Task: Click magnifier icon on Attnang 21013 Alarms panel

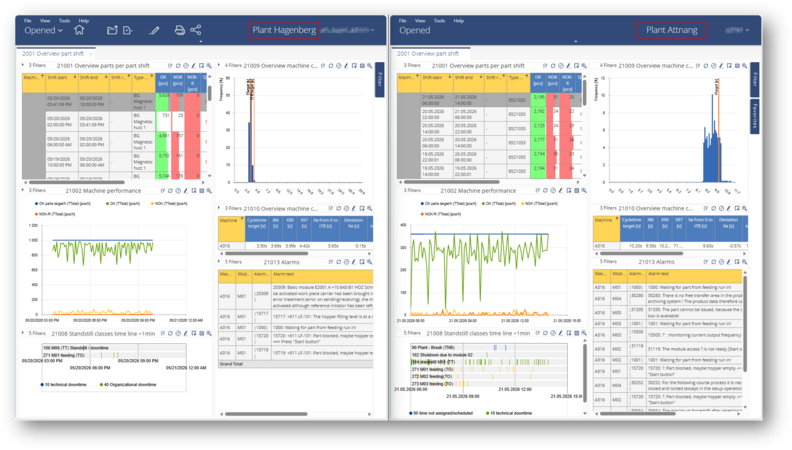Action: 745,262
